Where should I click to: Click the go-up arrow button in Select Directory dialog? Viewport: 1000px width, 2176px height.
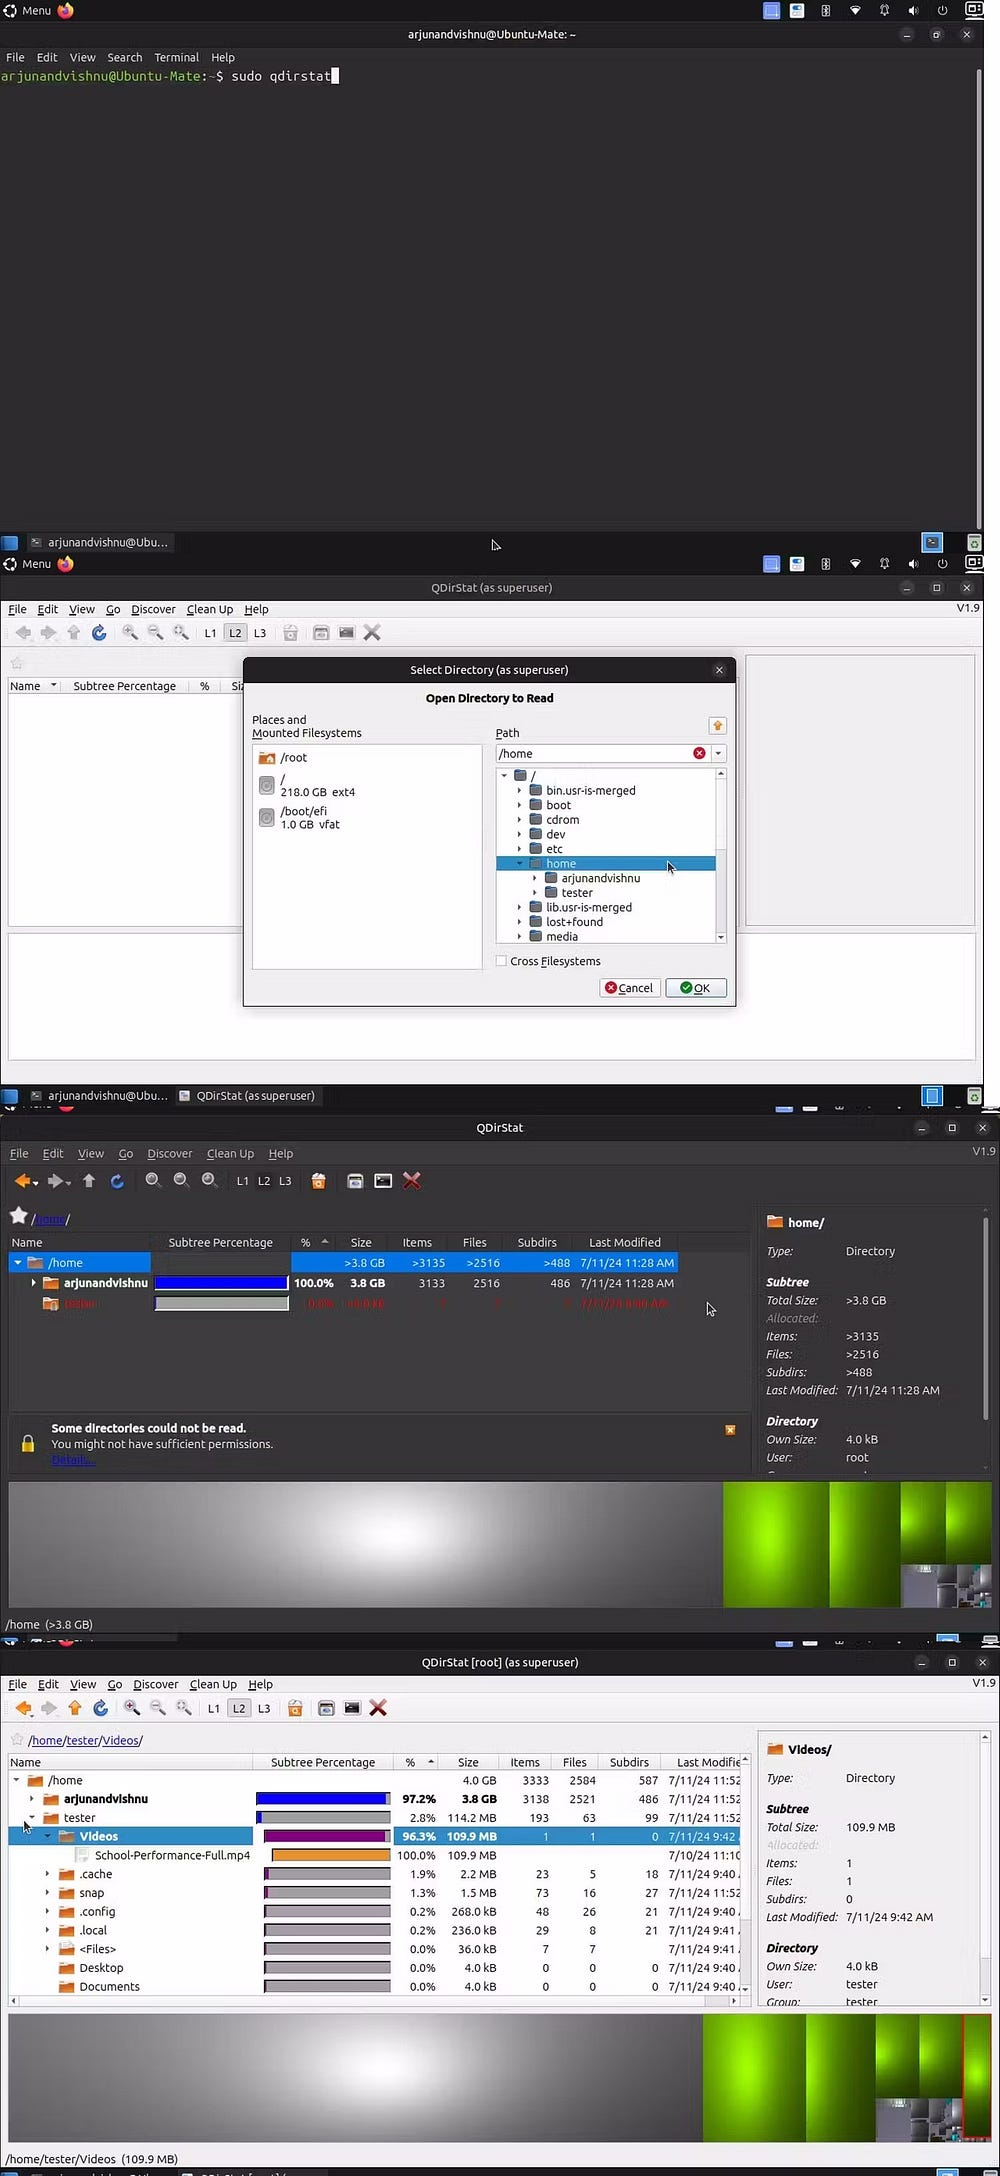tap(717, 726)
